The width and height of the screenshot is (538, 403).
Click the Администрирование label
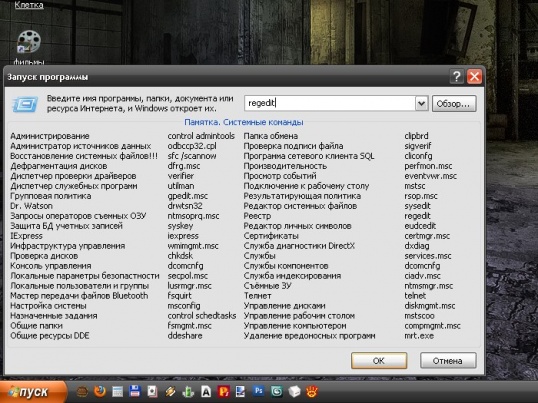pos(50,136)
